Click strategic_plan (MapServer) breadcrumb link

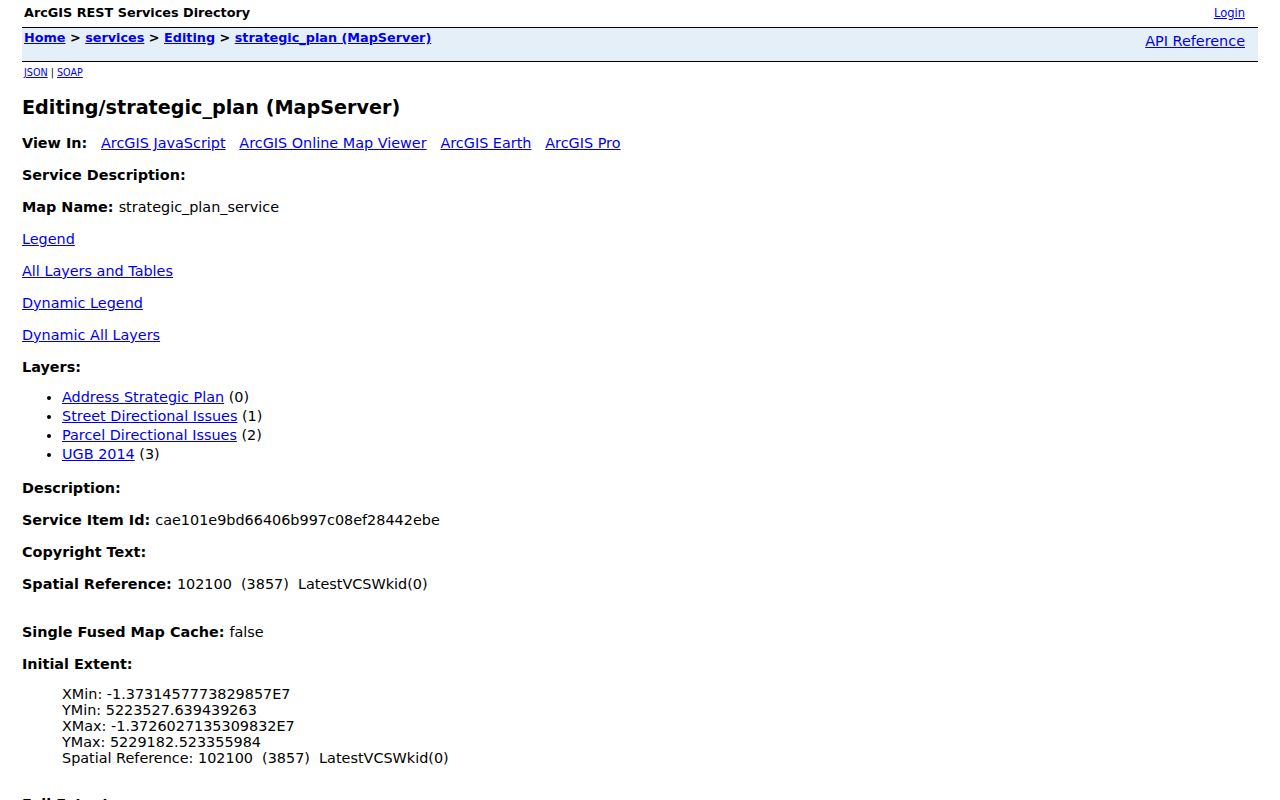pyautogui.click(x=333, y=38)
